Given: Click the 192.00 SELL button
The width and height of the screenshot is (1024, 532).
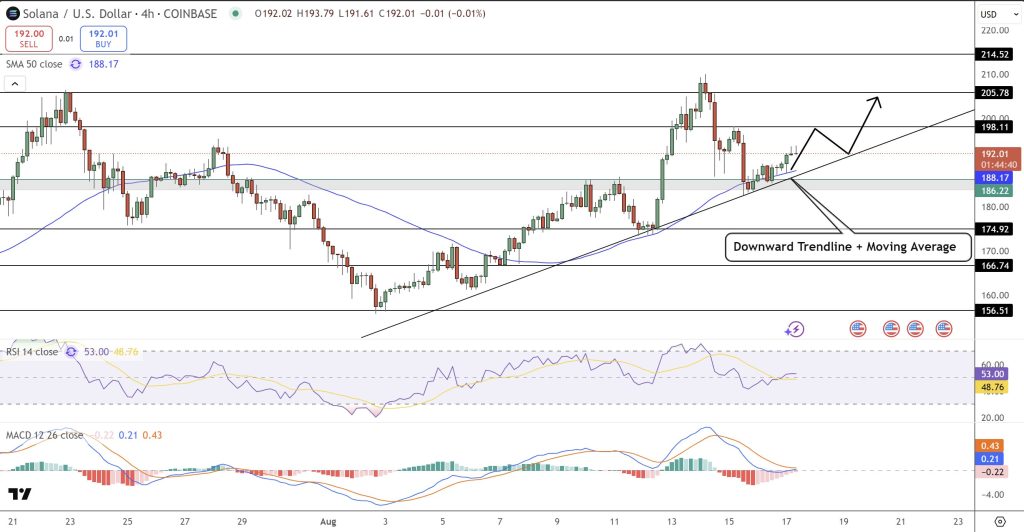Looking at the screenshot, I should click(x=29, y=39).
